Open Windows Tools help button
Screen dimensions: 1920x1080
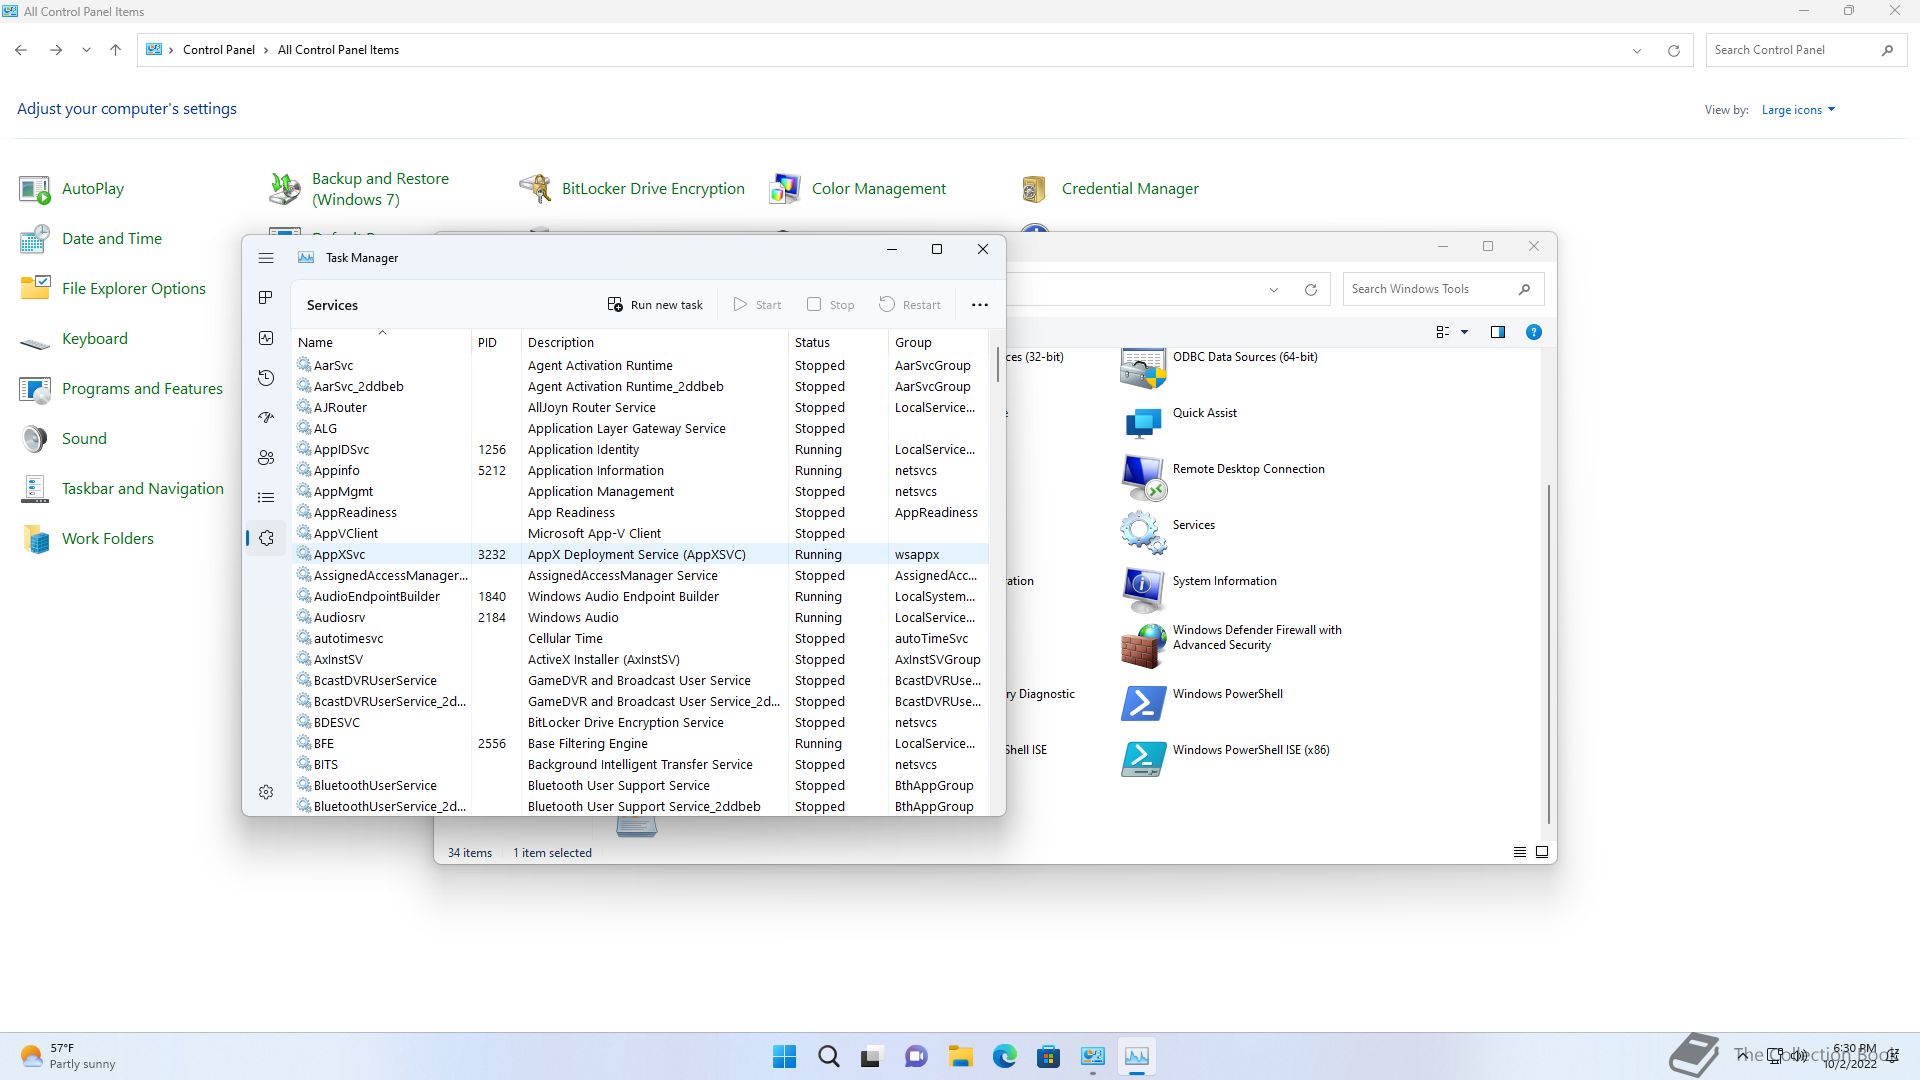point(1533,332)
